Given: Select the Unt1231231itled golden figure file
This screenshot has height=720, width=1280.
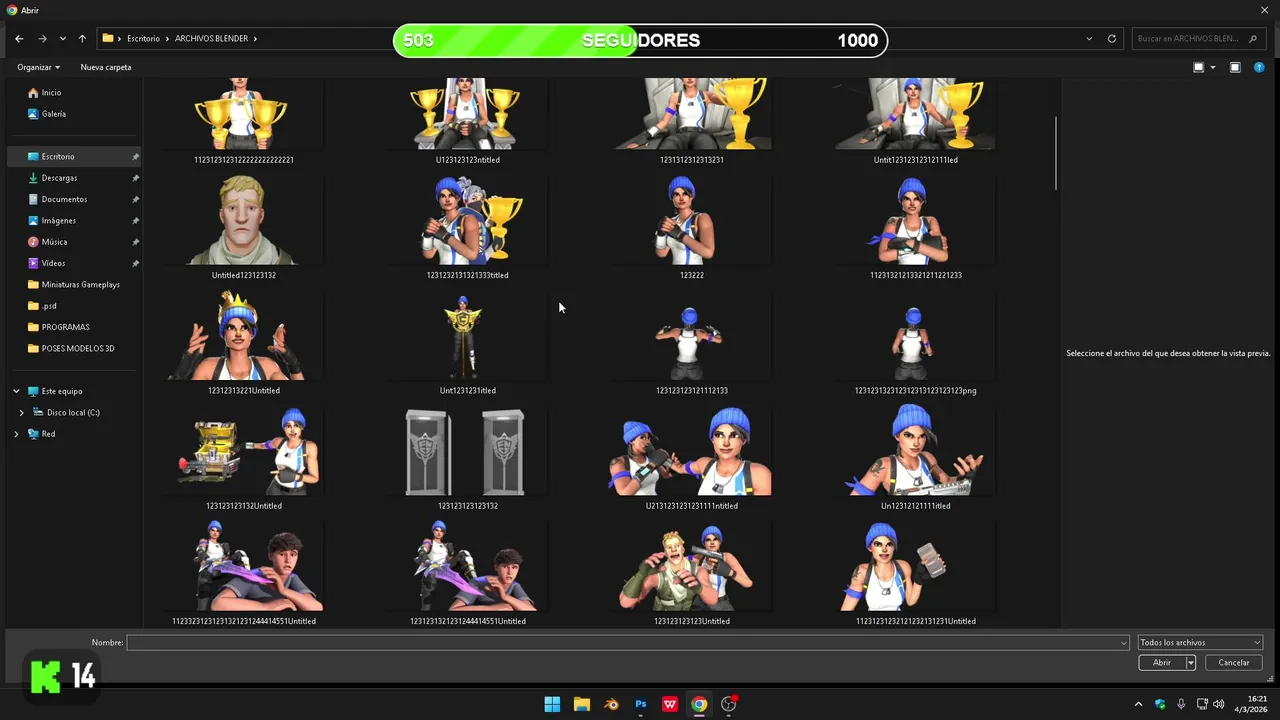Looking at the screenshot, I should 468,343.
